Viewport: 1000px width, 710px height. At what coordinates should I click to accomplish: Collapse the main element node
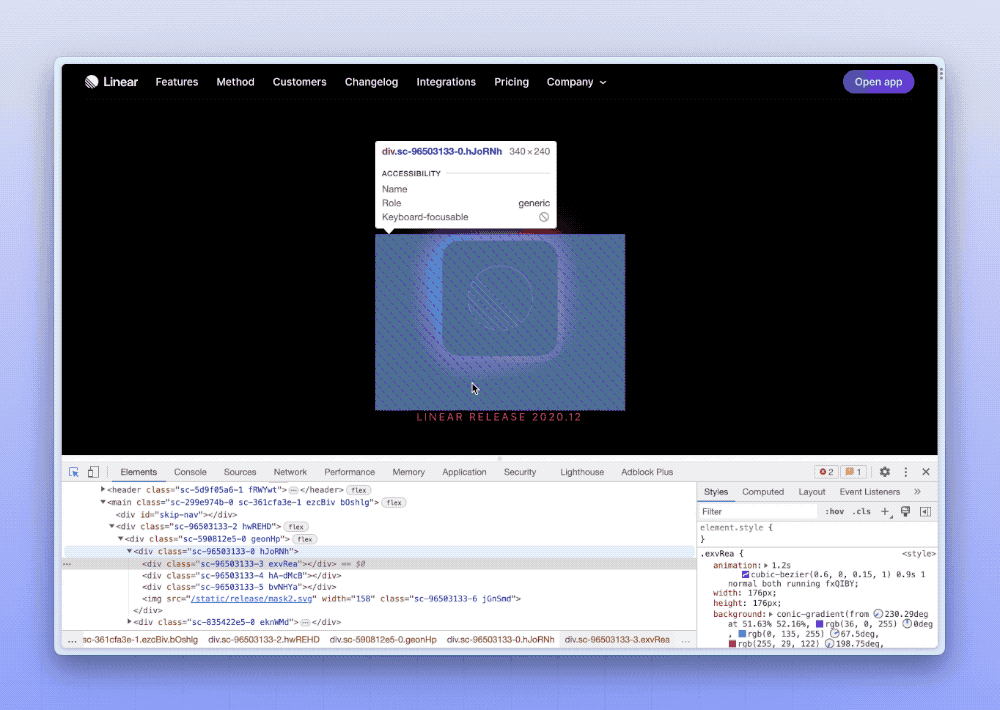[103, 502]
